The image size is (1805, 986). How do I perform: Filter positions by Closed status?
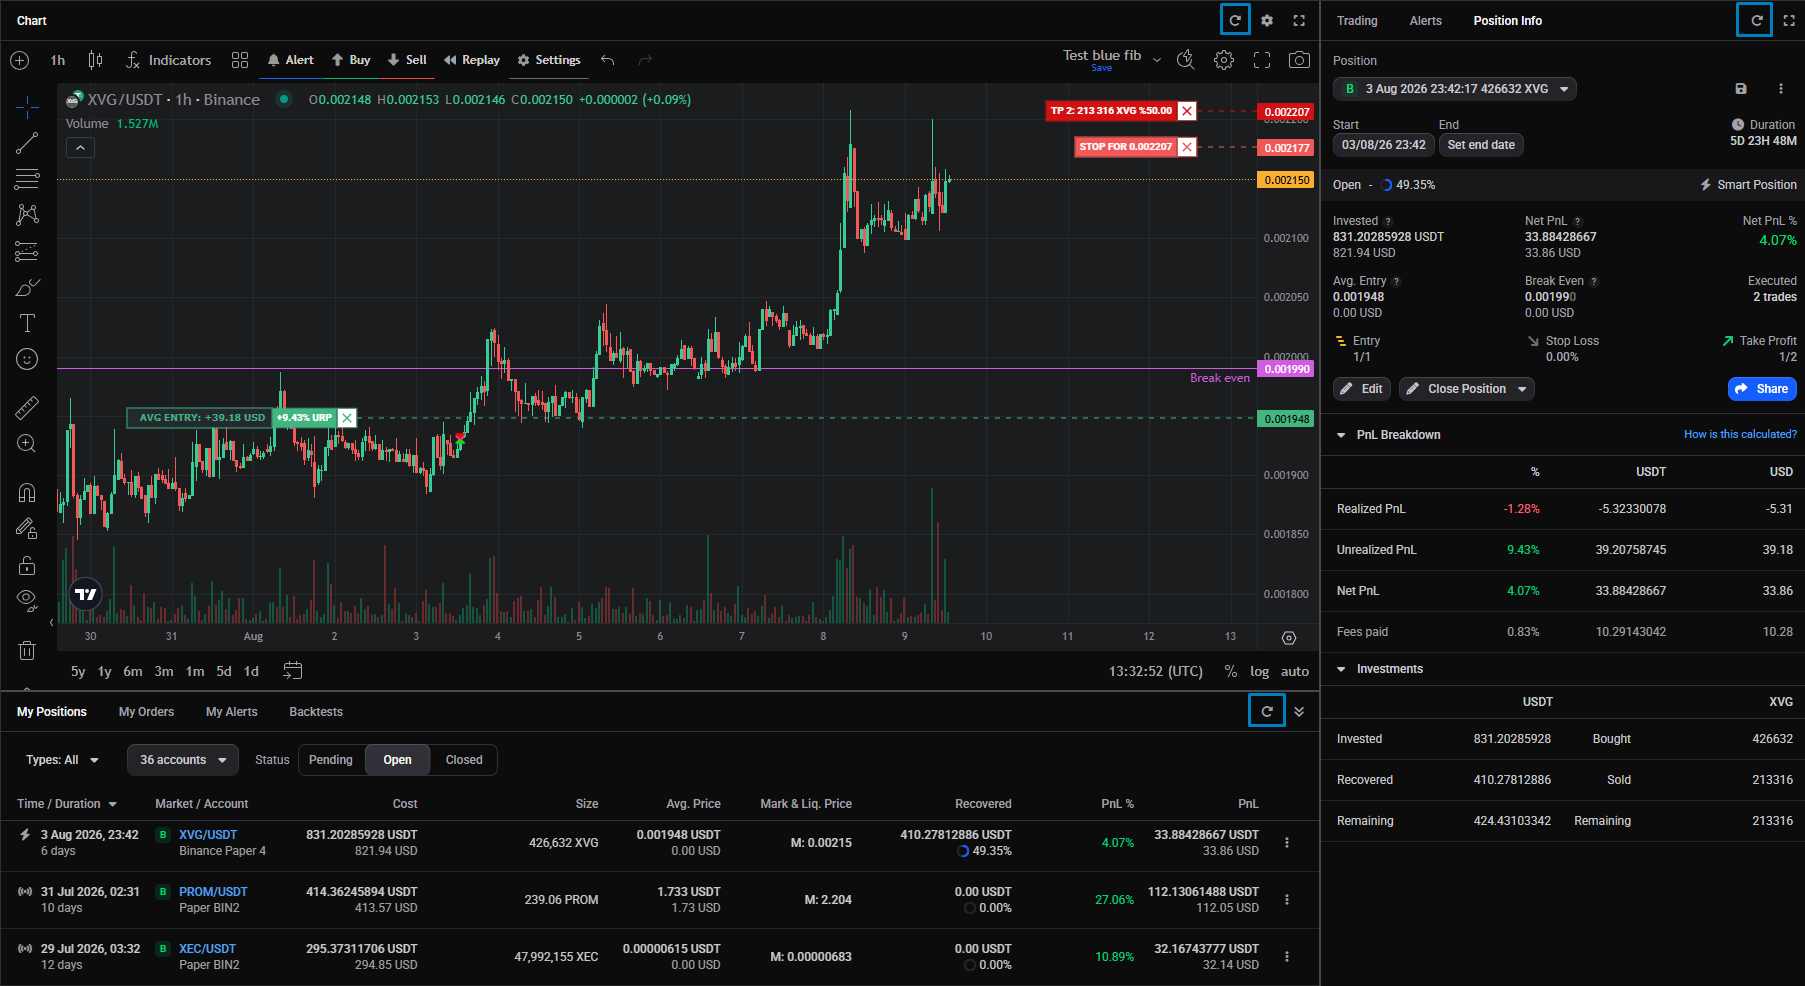(464, 760)
